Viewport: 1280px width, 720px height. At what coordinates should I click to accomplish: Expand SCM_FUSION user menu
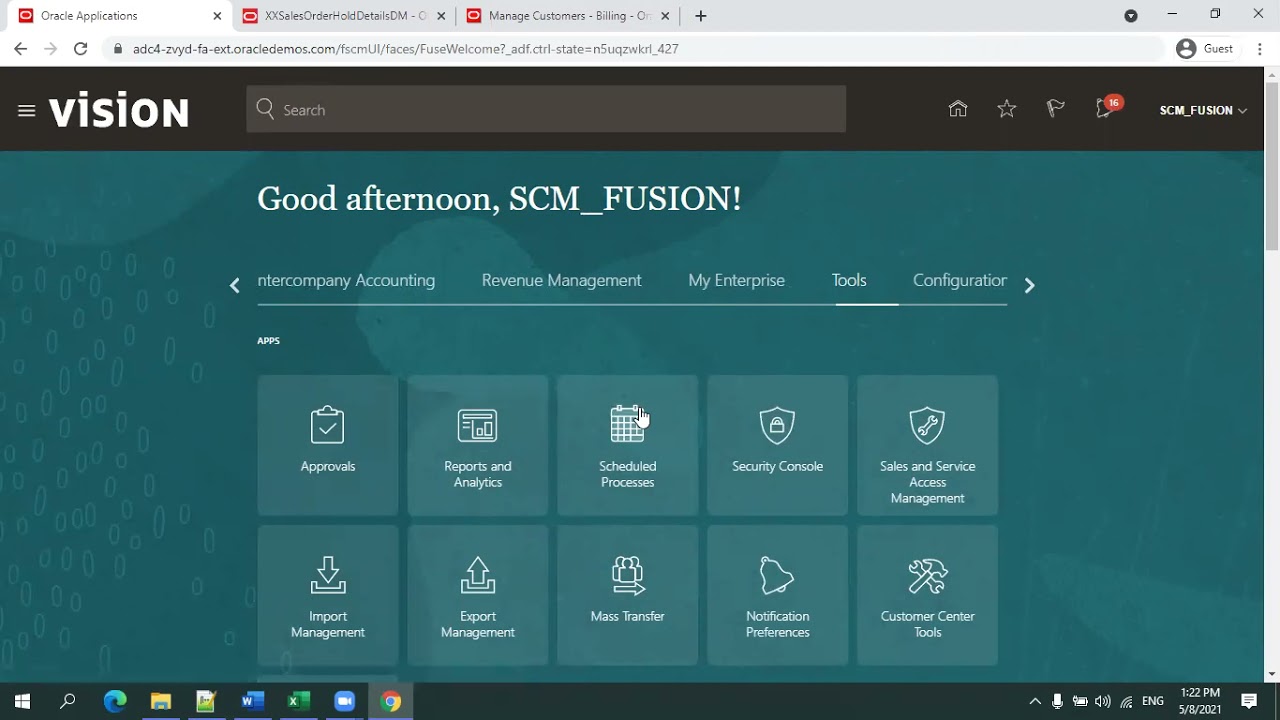click(x=1203, y=110)
